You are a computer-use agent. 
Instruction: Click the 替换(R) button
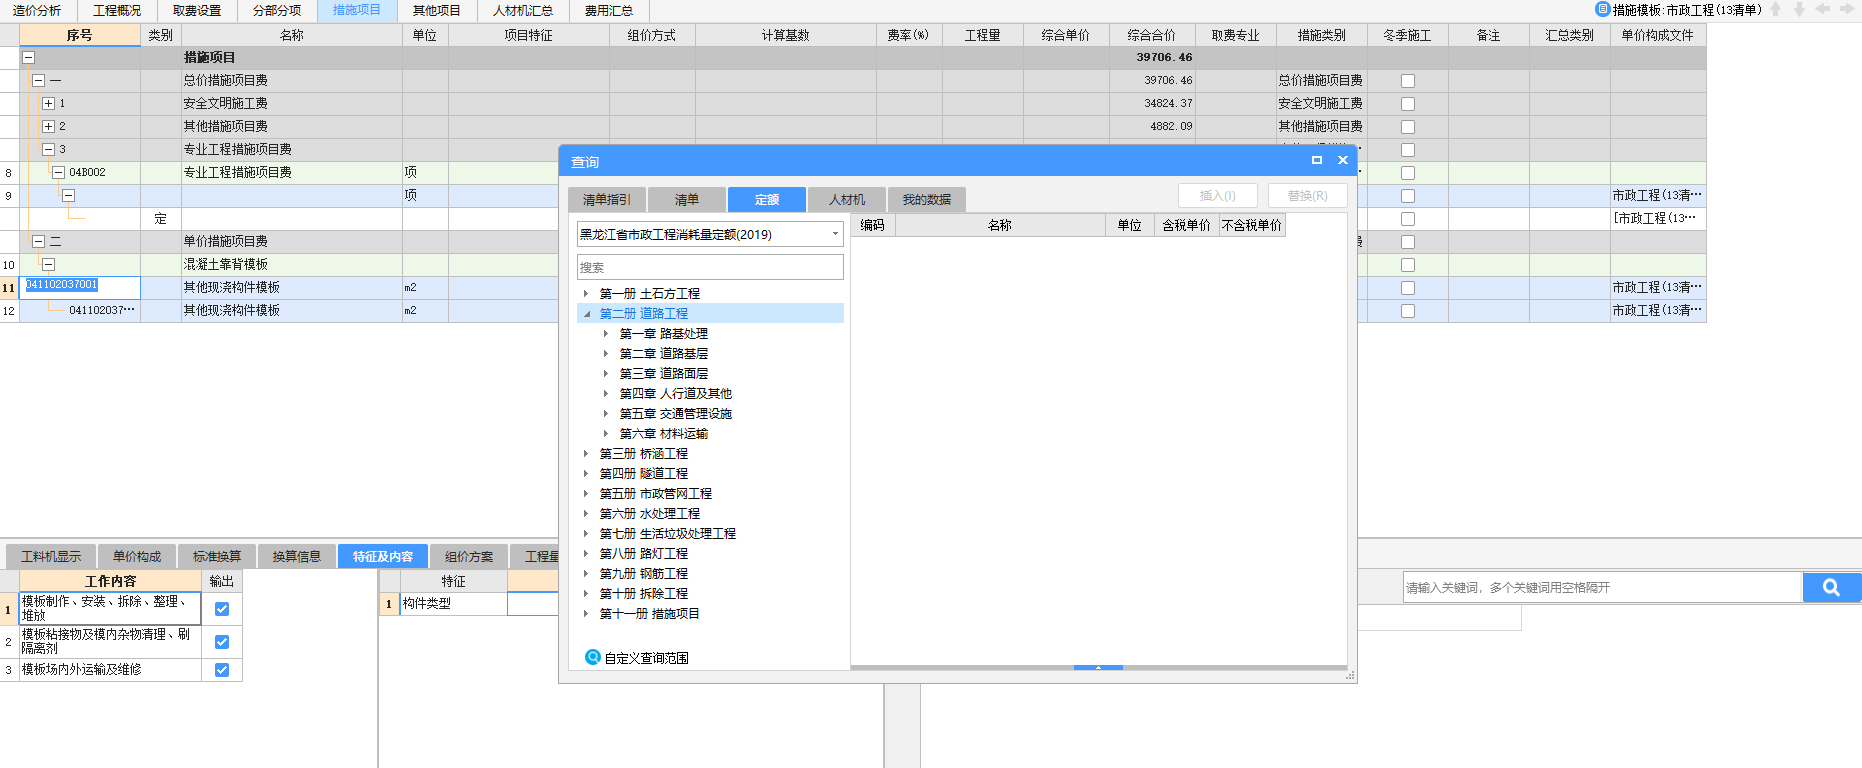click(1308, 196)
